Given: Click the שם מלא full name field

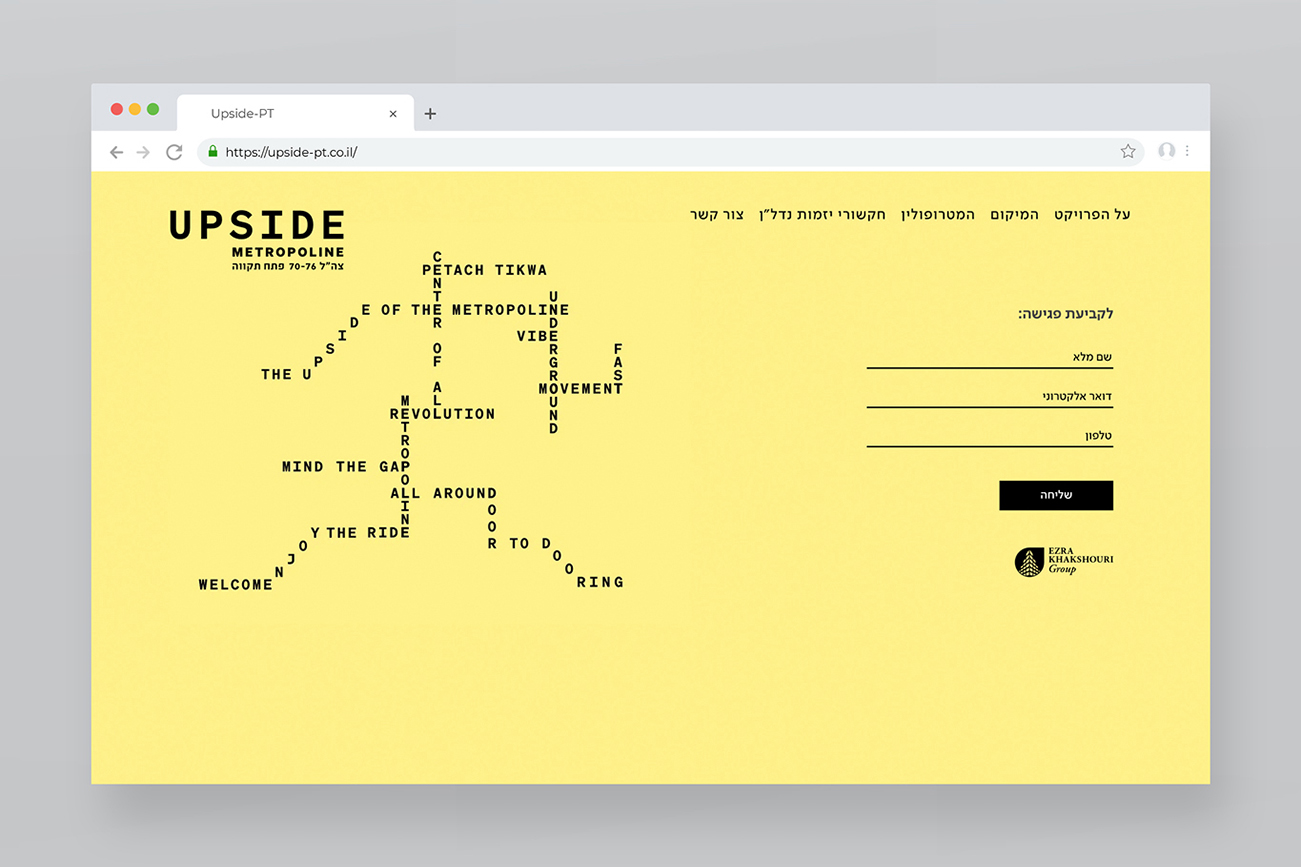Looking at the screenshot, I should [990, 357].
